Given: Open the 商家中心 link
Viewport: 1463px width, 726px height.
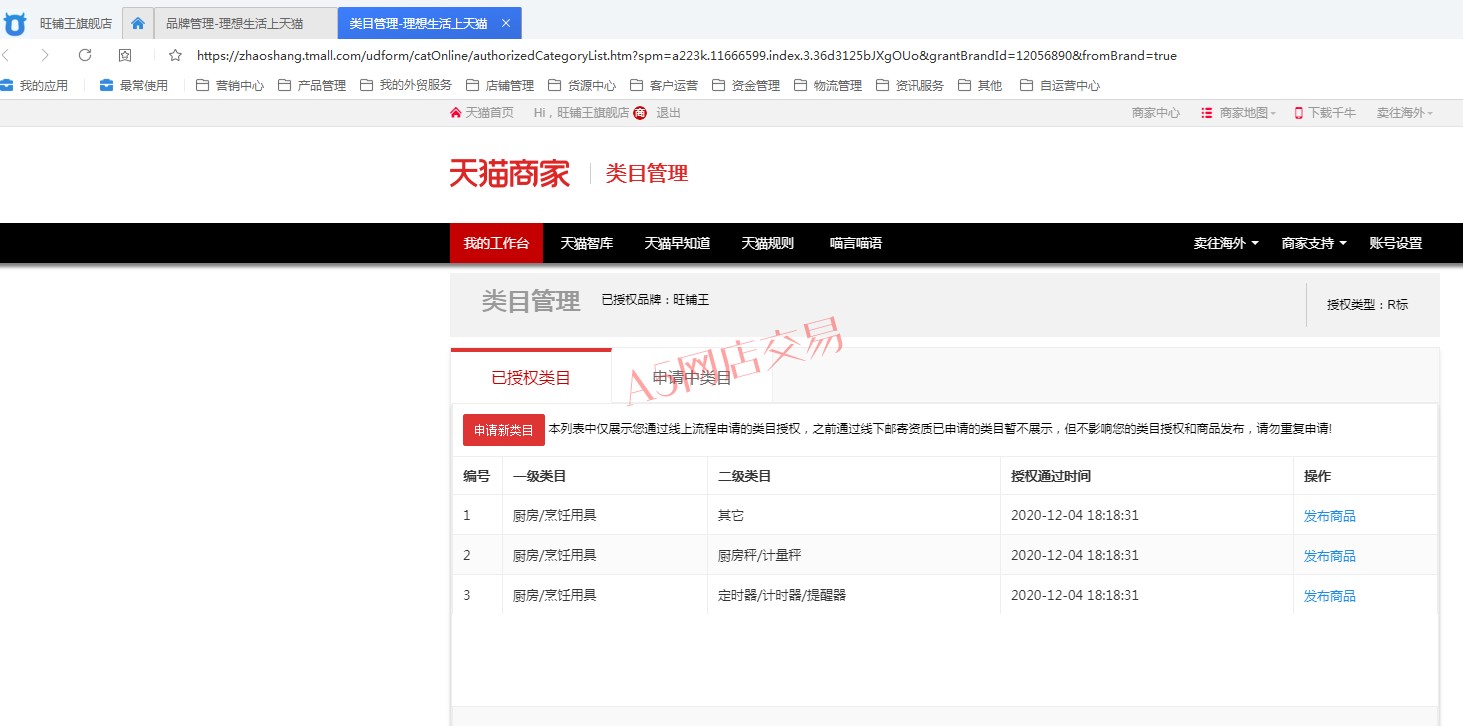Looking at the screenshot, I should (1156, 113).
